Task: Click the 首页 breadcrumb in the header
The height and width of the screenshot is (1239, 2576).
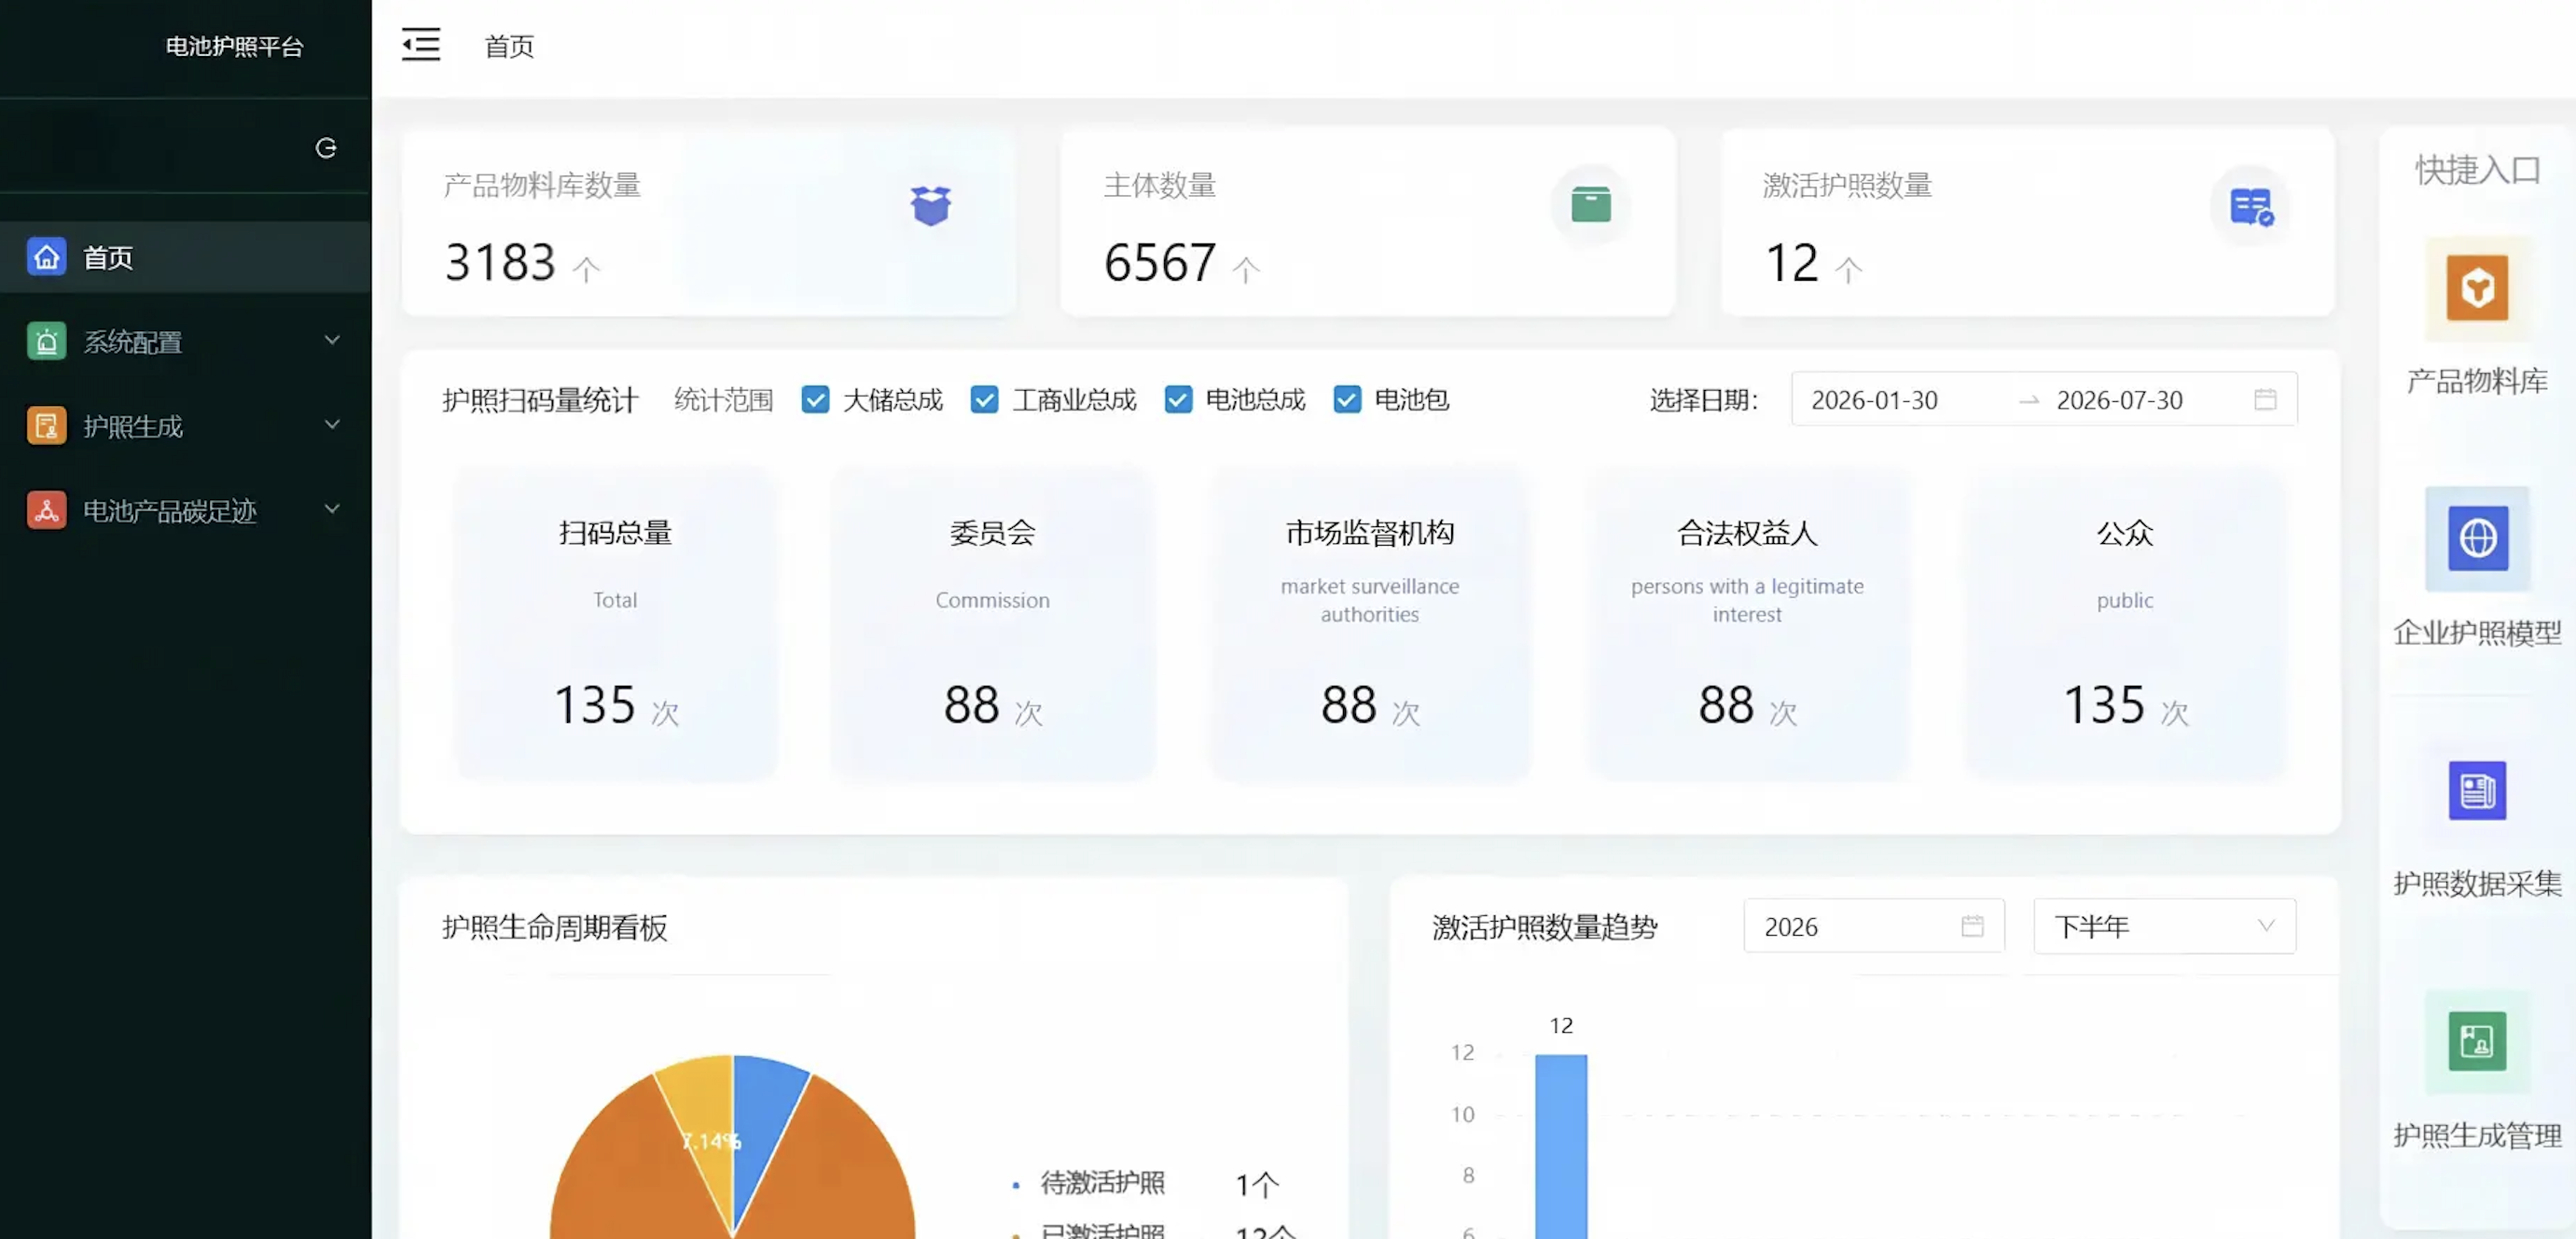Action: tap(509, 46)
